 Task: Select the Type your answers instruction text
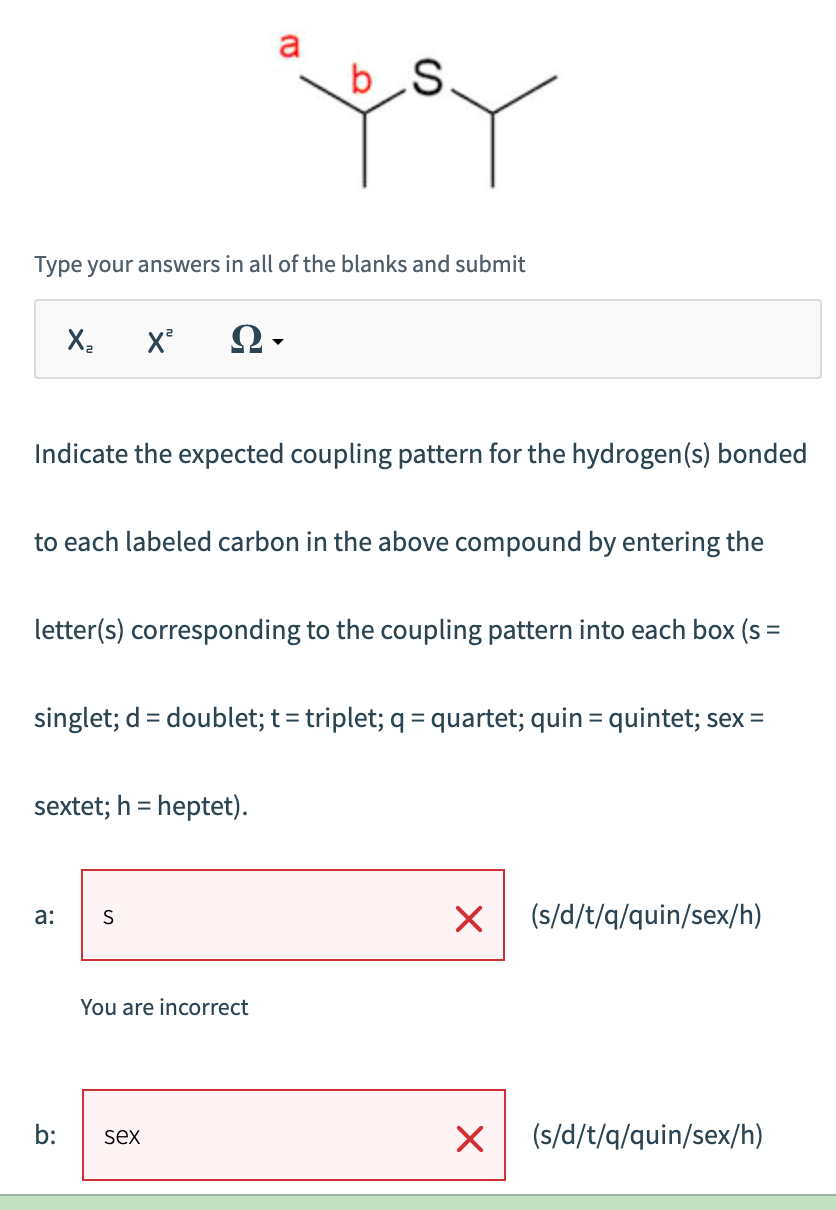(x=279, y=263)
